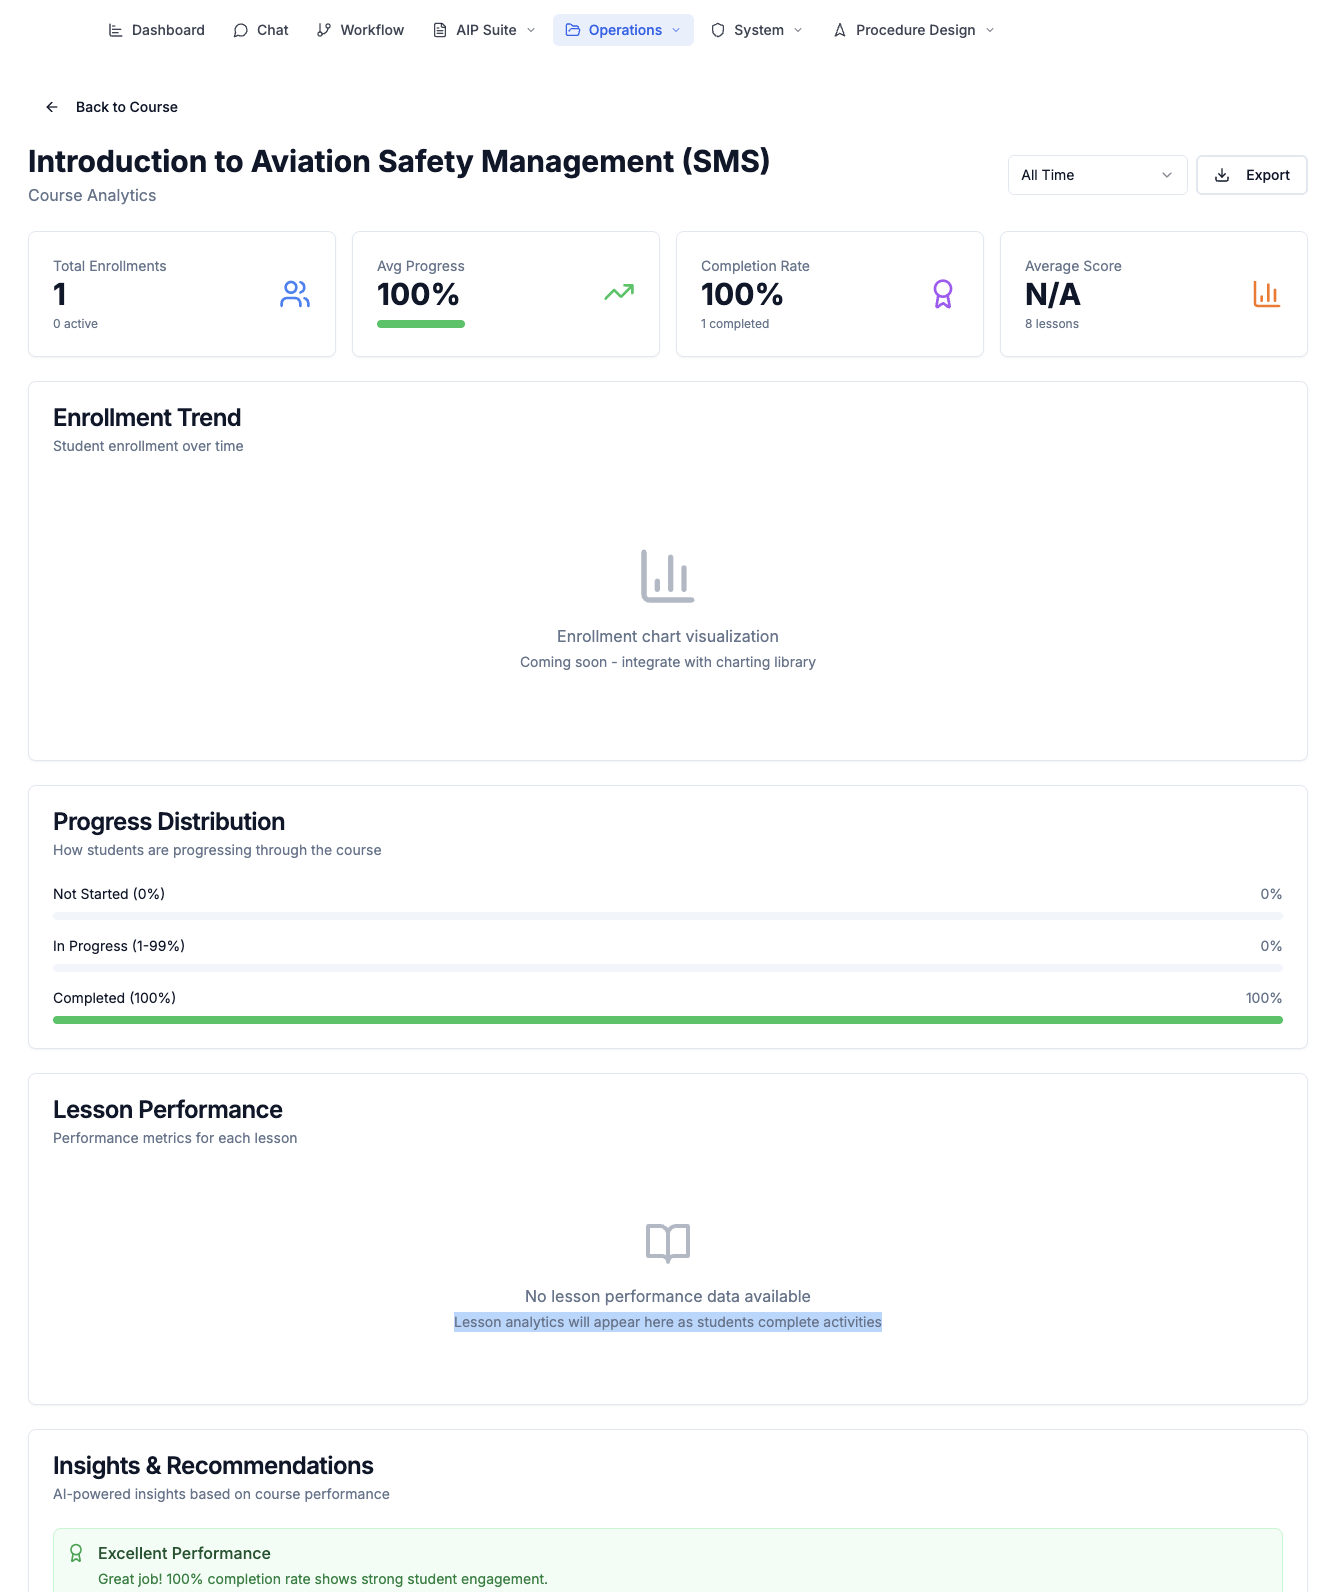Select the Workflow nav item
This screenshot has width=1342, height=1592.
[361, 30]
